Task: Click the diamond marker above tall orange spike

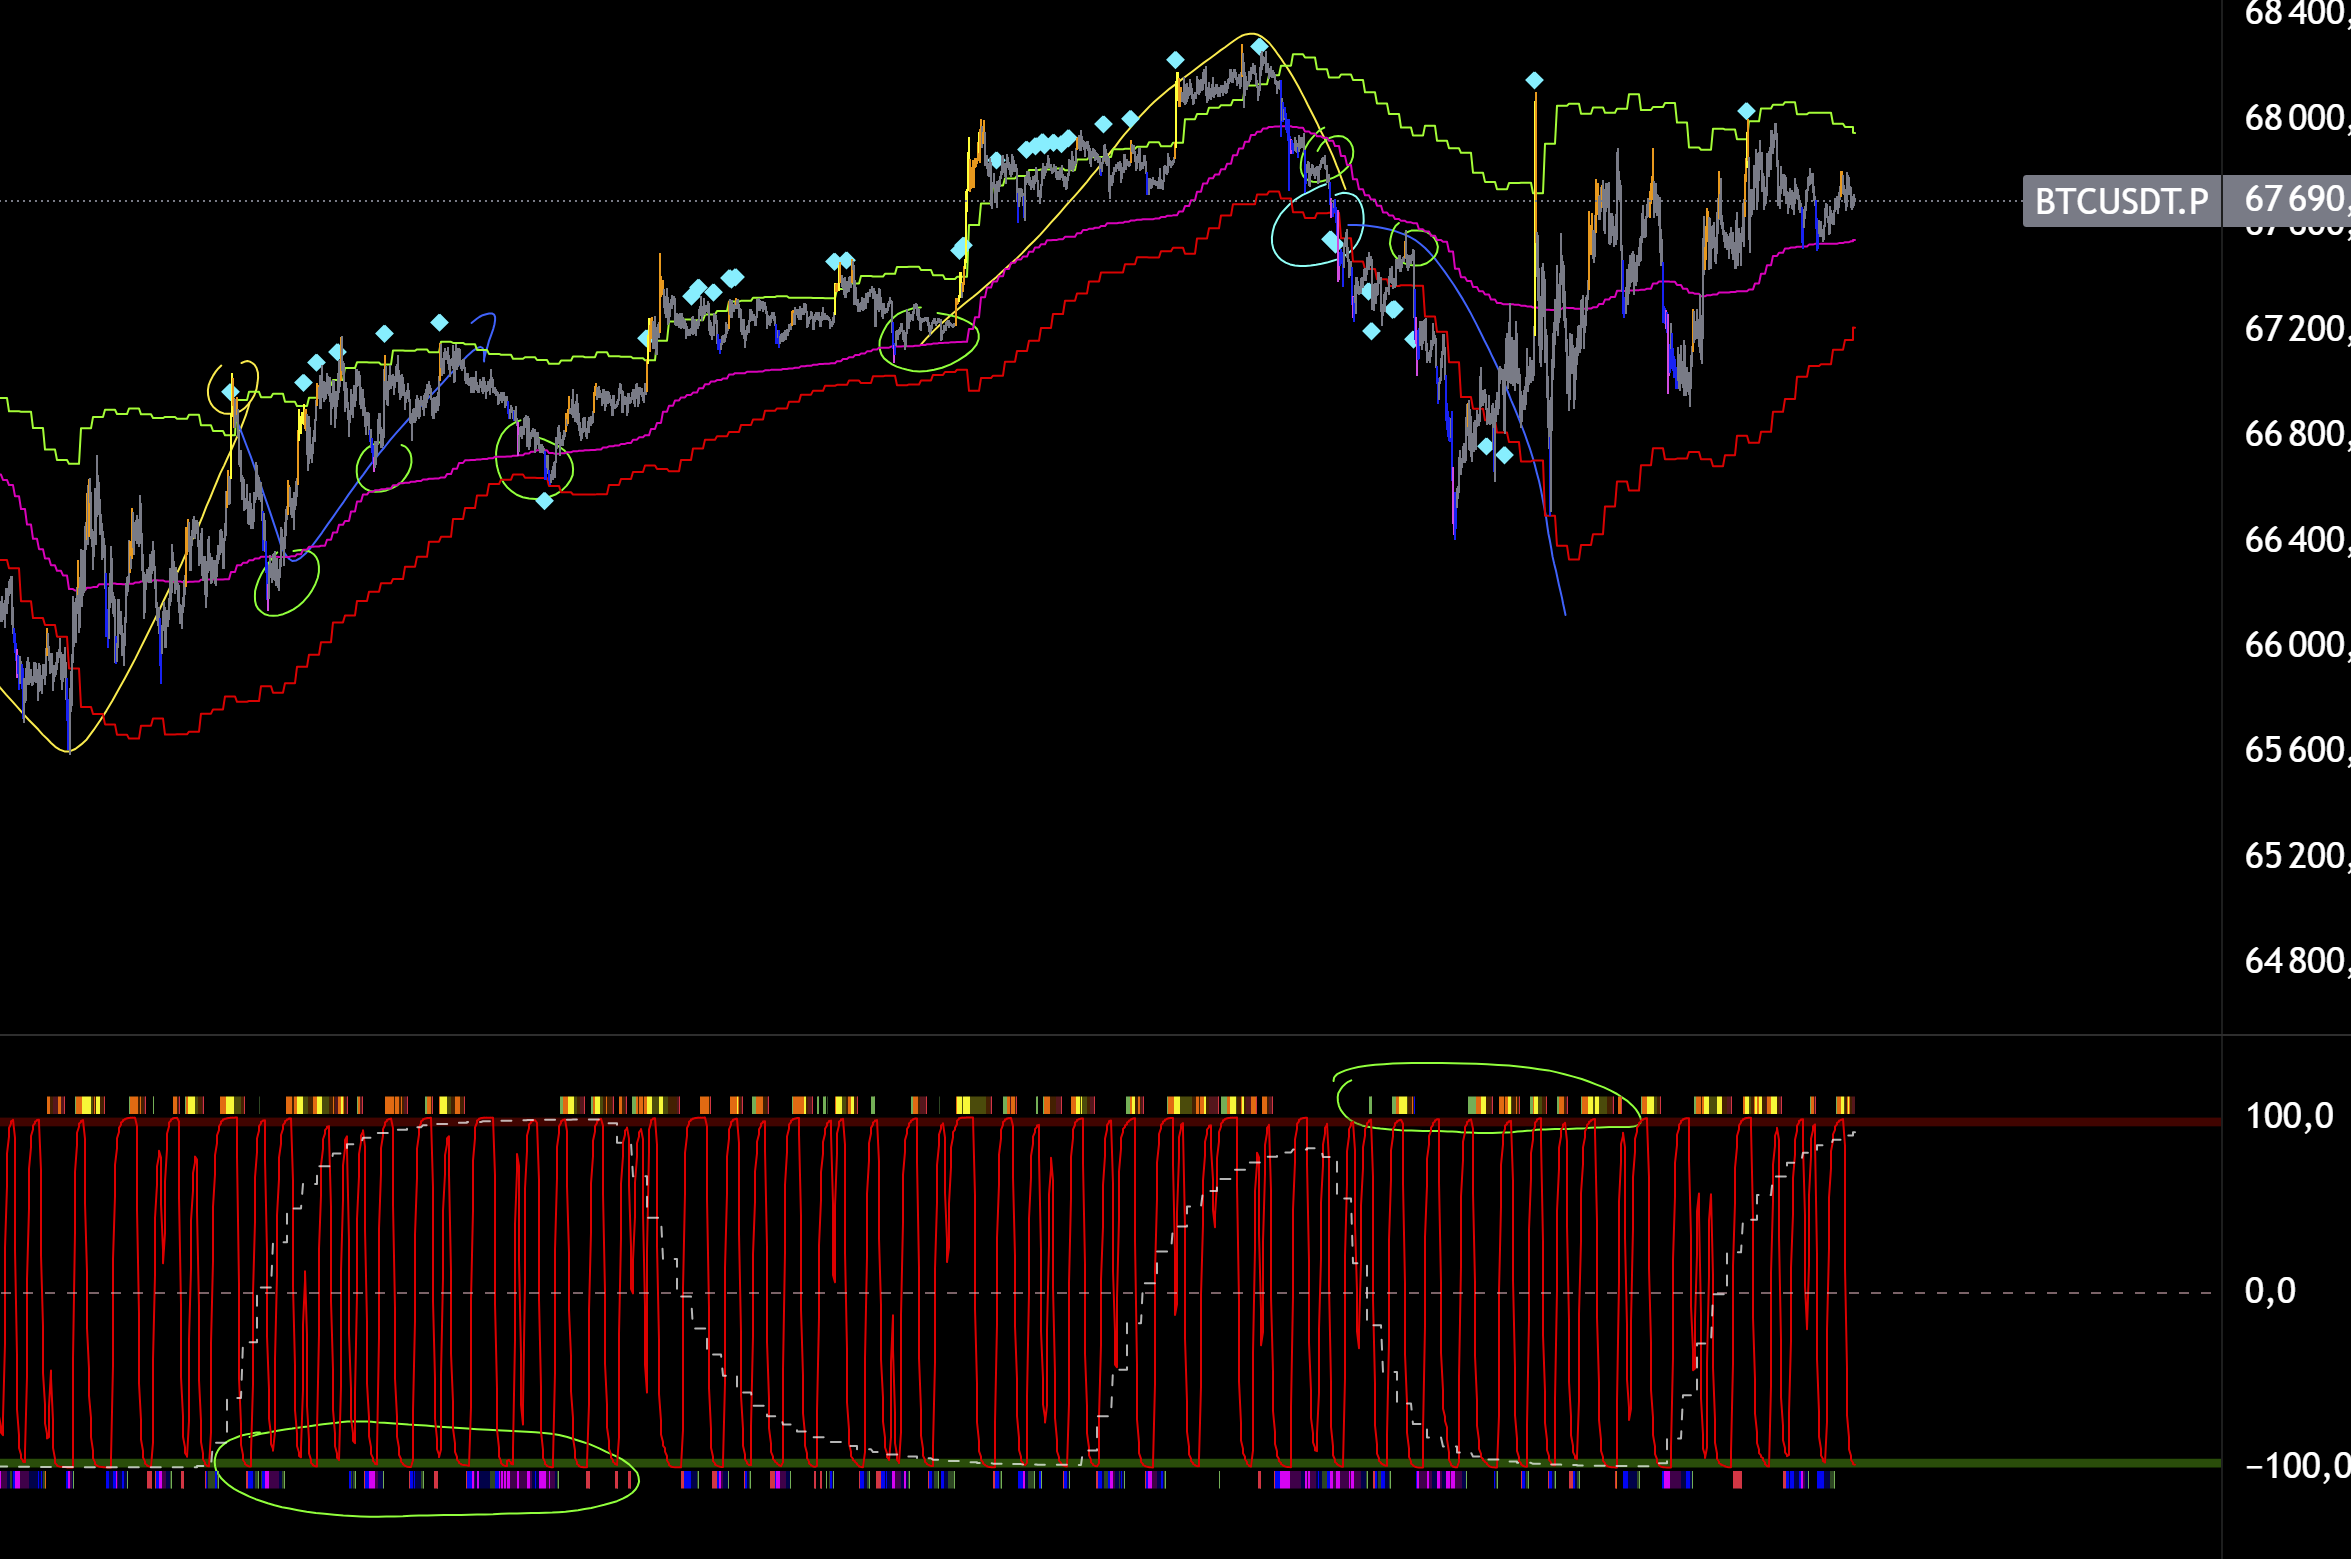Action: pyautogui.click(x=1534, y=80)
